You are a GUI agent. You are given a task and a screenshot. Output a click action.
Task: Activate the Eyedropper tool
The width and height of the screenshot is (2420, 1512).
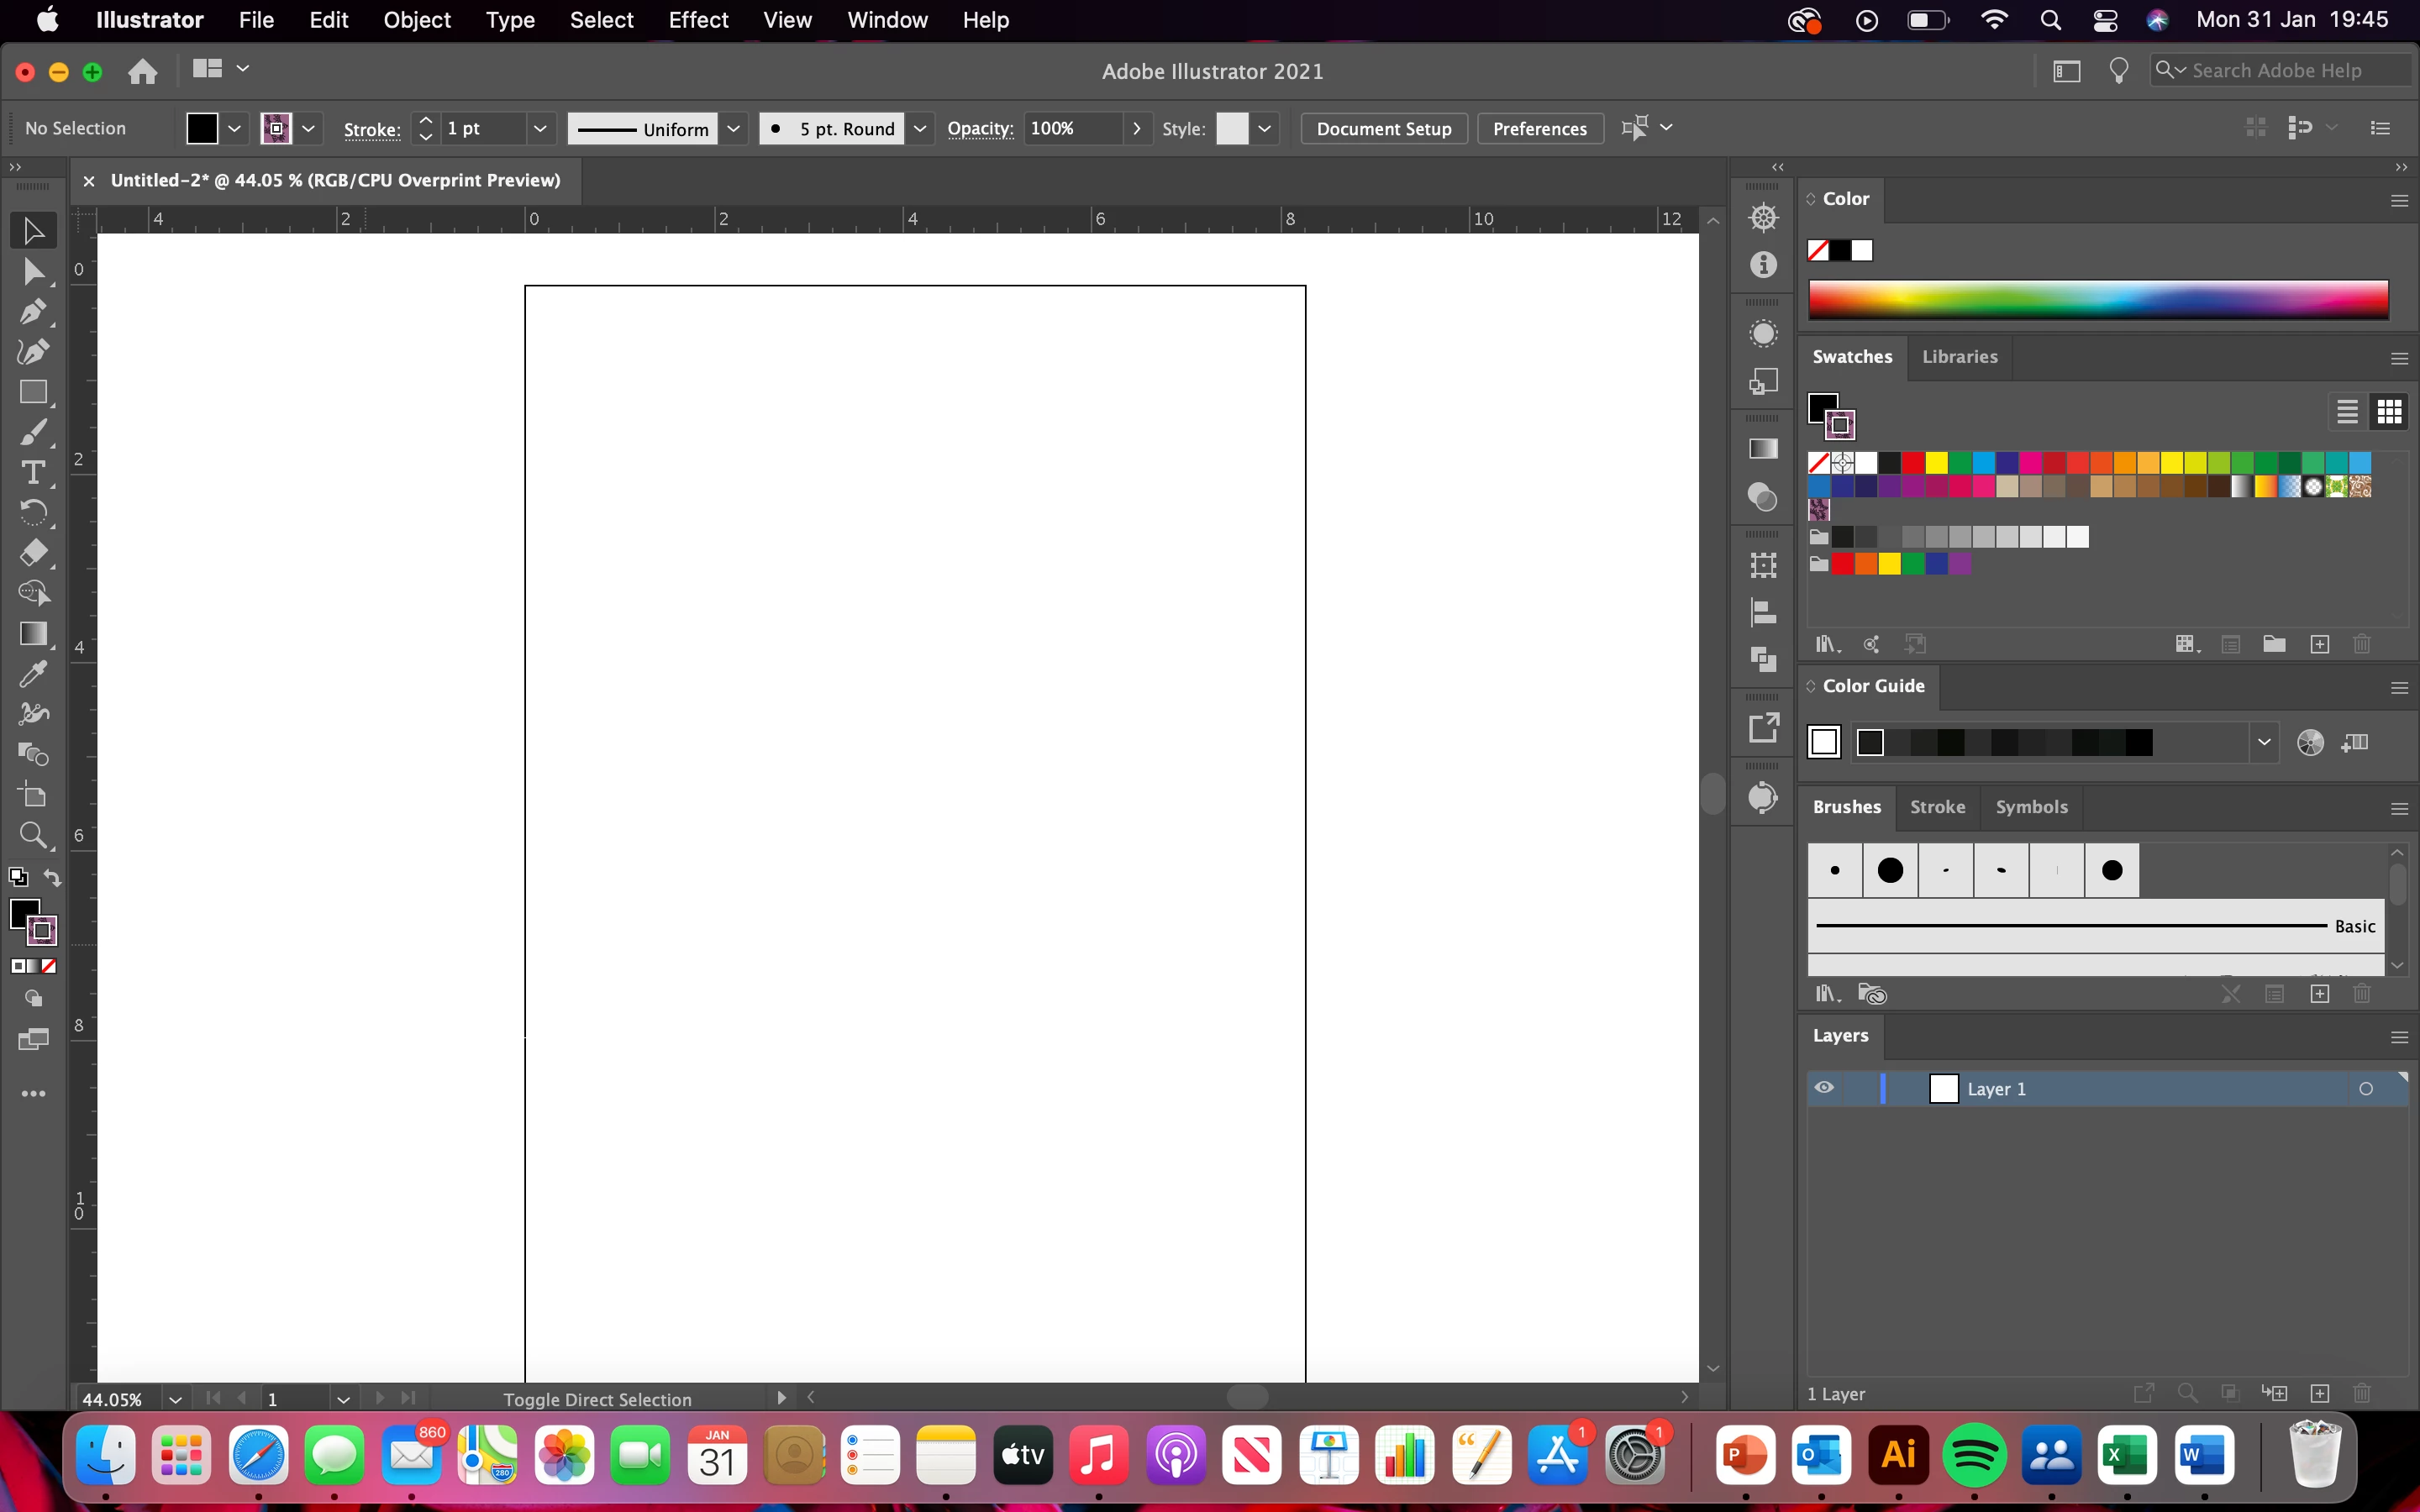[33, 674]
